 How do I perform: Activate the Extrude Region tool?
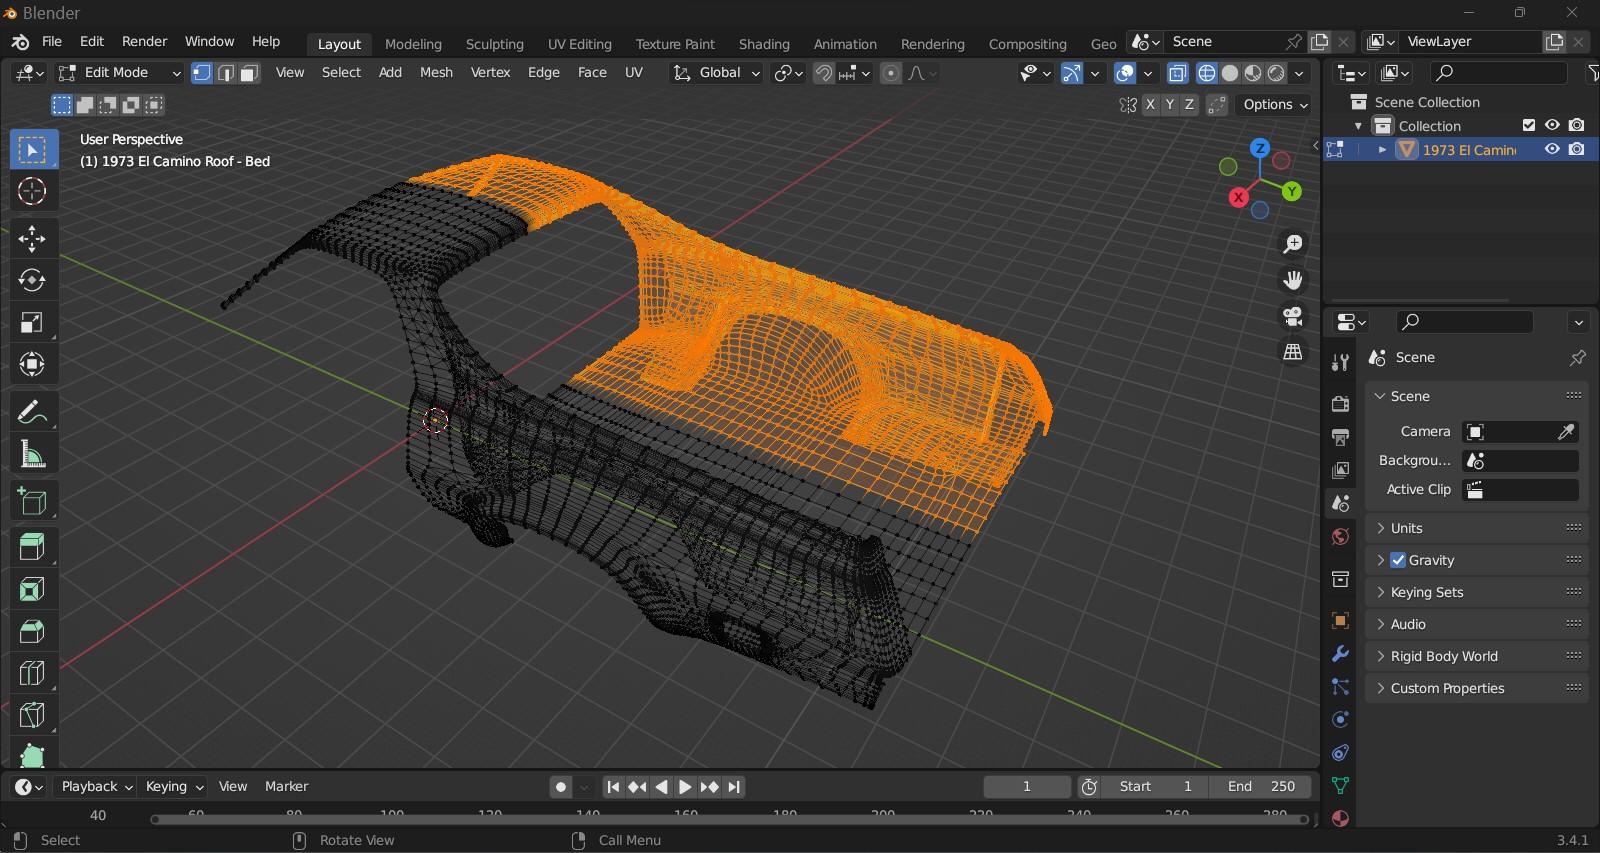[32, 547]
